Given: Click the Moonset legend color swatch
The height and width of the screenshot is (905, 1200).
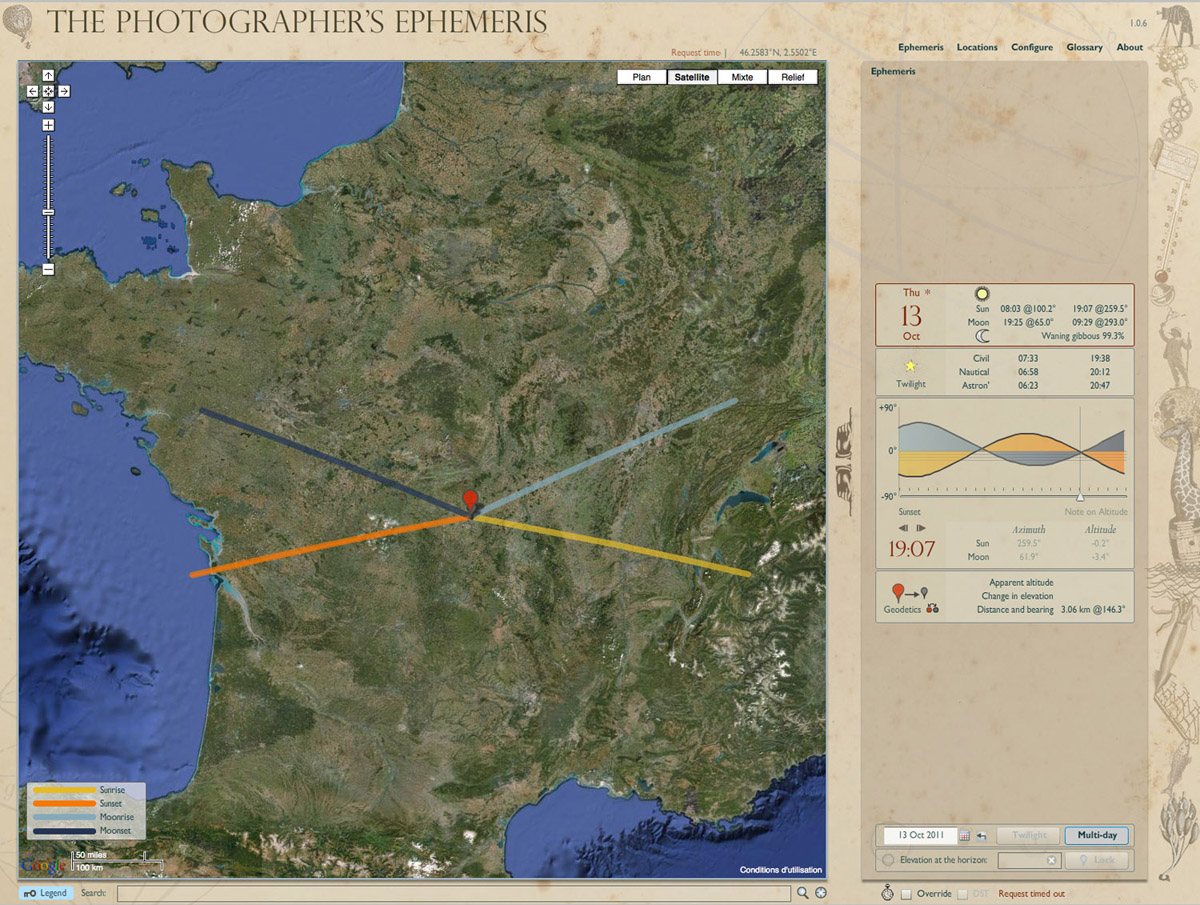Looking at the screenshot, I should click(65, 830).
